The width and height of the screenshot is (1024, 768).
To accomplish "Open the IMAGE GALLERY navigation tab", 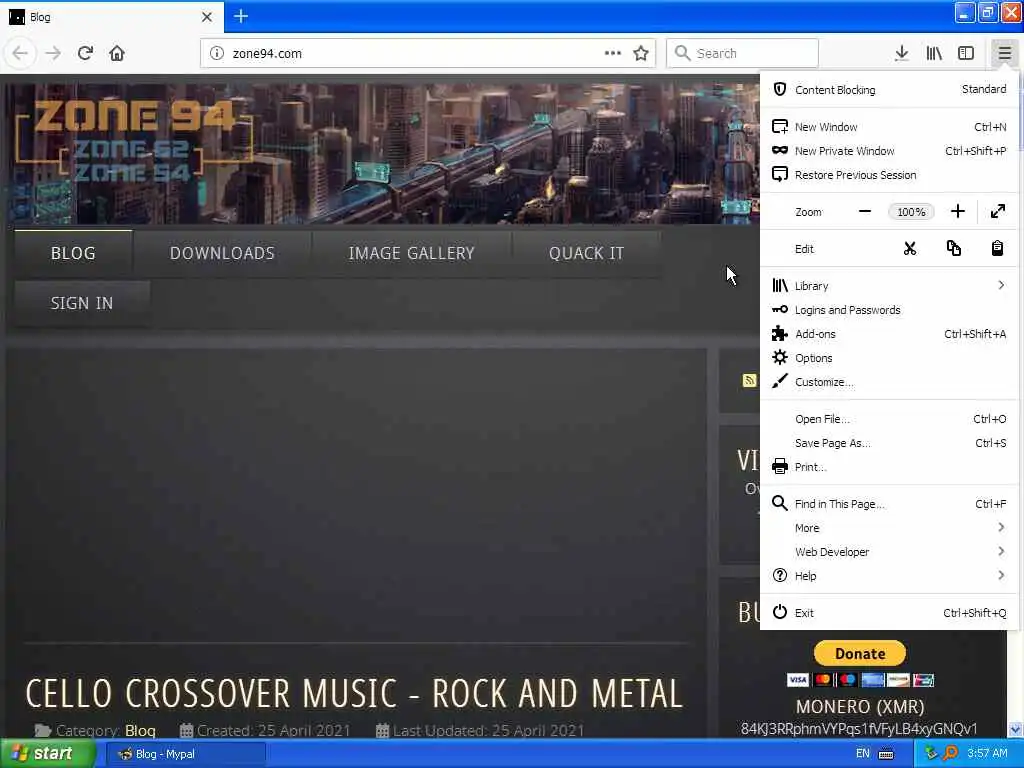I will 411,253.
